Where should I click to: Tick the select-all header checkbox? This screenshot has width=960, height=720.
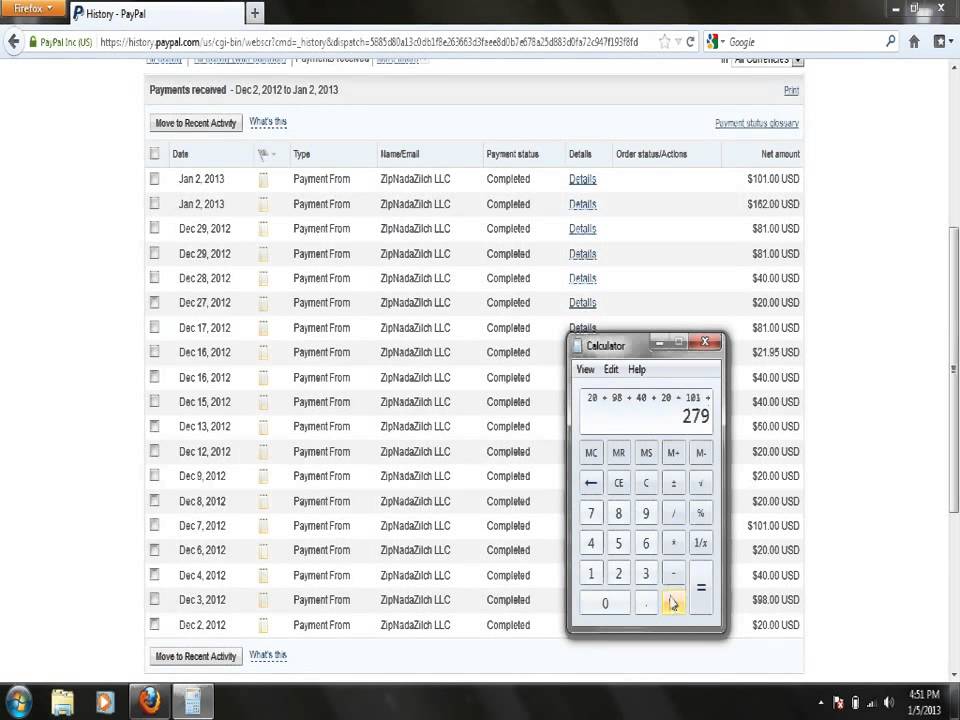click(154, 154)
